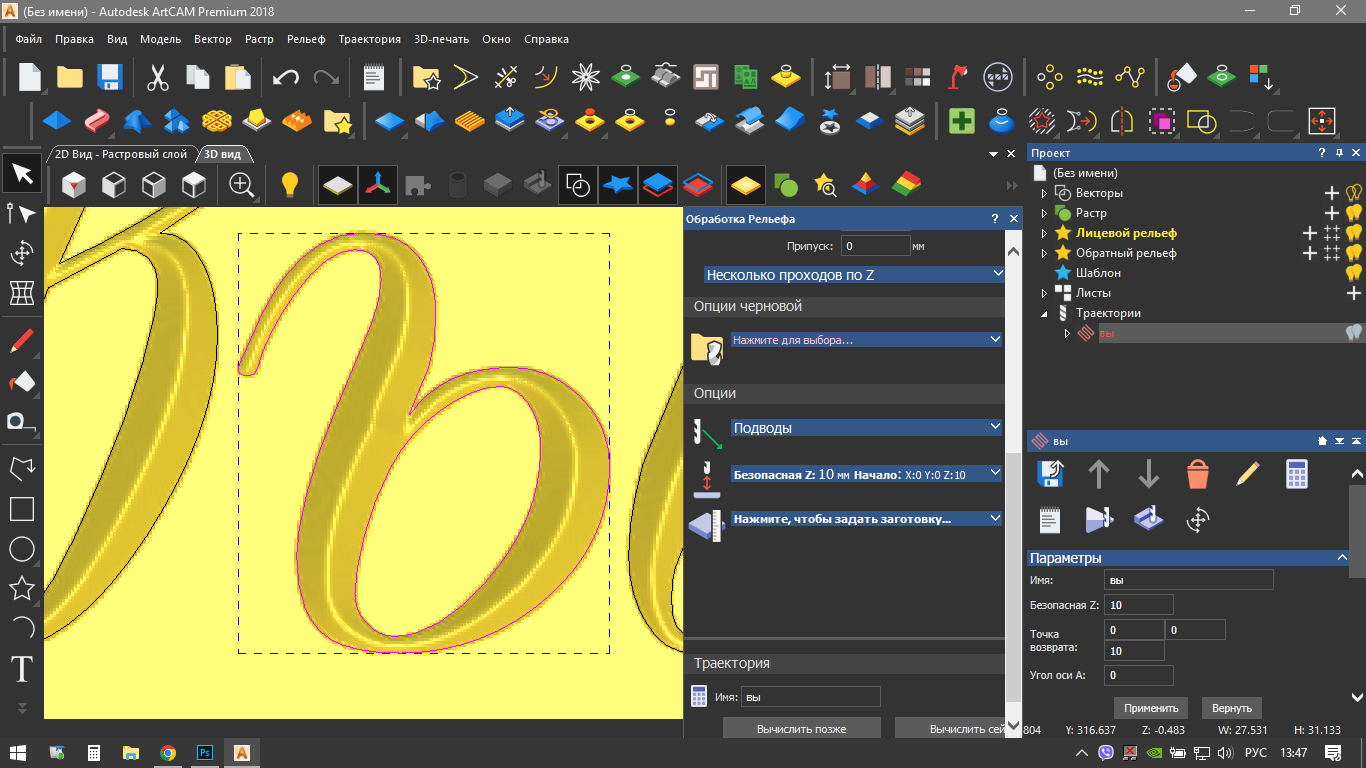
Task: Expand the Листы tree node
Action: (x=1045, y=293)
